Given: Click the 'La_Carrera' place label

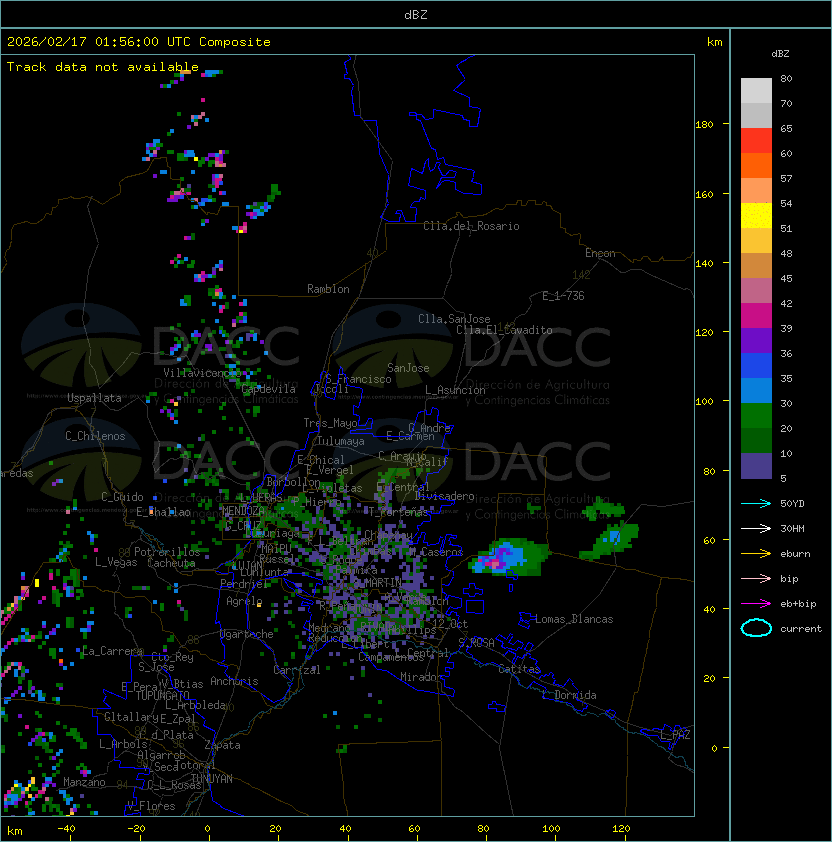Looking at the screenshot, I should coord(112,651).
